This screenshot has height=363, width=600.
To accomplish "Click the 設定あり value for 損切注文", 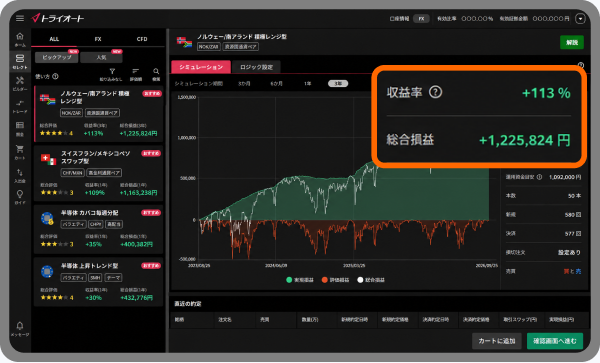I will (569, 252).
